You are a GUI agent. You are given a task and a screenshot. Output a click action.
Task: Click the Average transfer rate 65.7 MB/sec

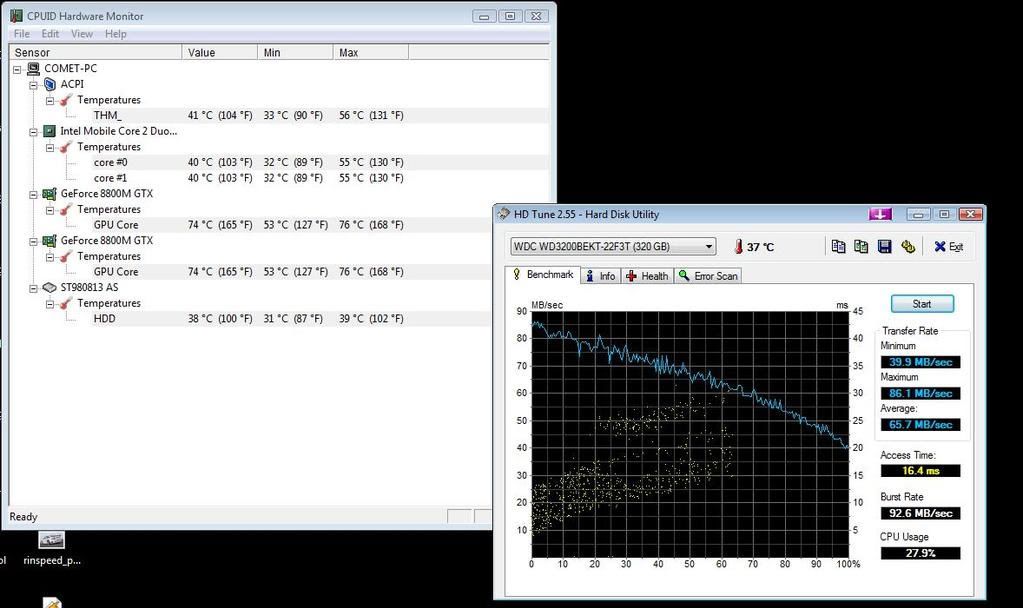(921, 425)
